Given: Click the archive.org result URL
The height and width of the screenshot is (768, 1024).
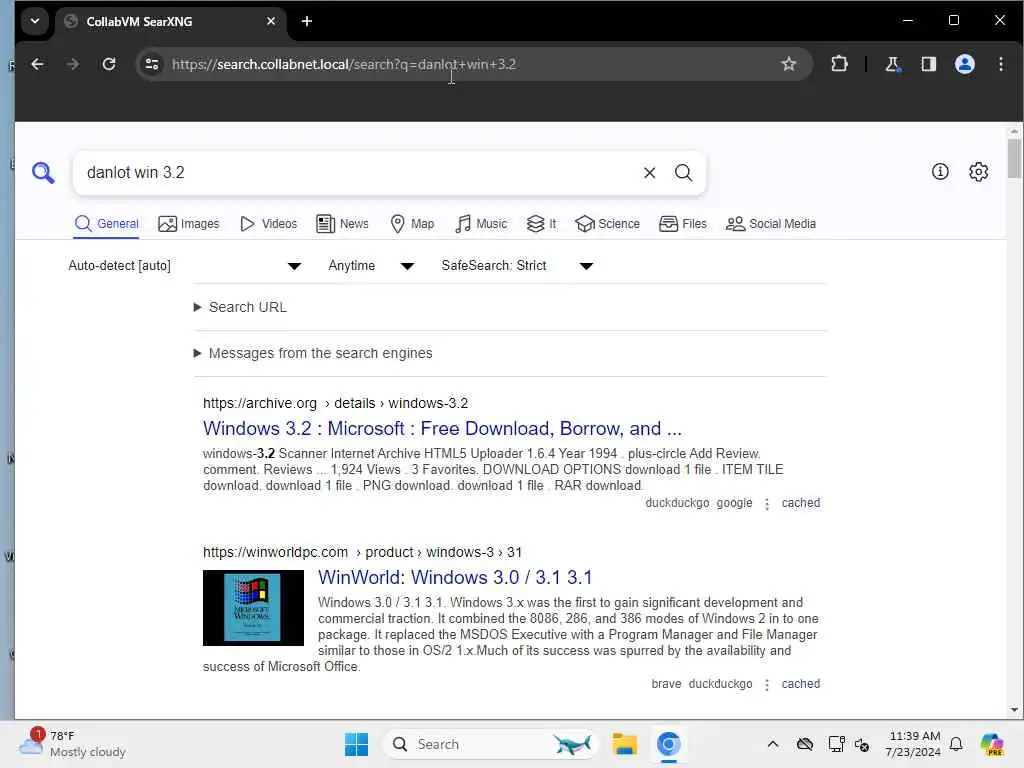Looking at the screenshot, I should 335,404.
